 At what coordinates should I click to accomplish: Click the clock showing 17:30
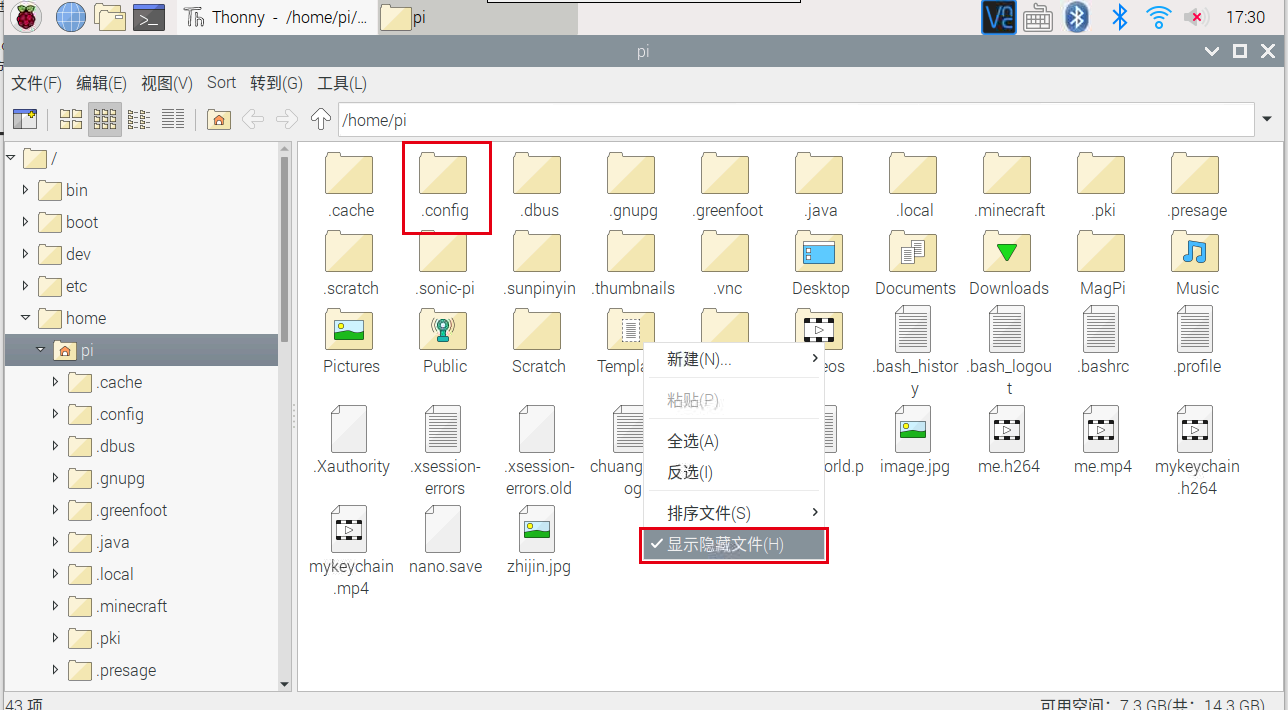point(1245,17)
